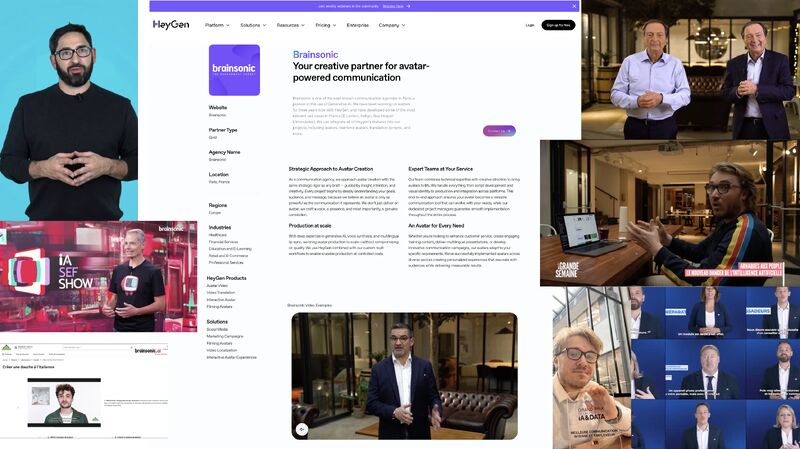Click Sign up for free button
Image resolution: width=800 pixels, height=449 pixels.
[x=558, y=25]
